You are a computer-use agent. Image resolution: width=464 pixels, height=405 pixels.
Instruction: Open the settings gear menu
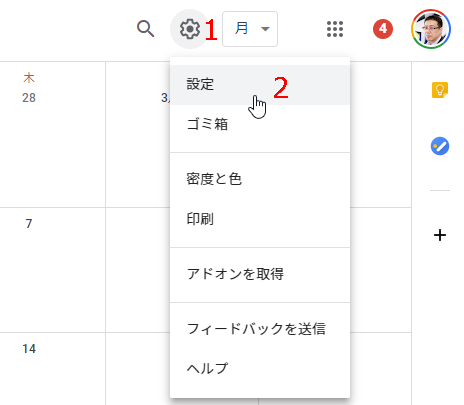click(x=190, y=29)
